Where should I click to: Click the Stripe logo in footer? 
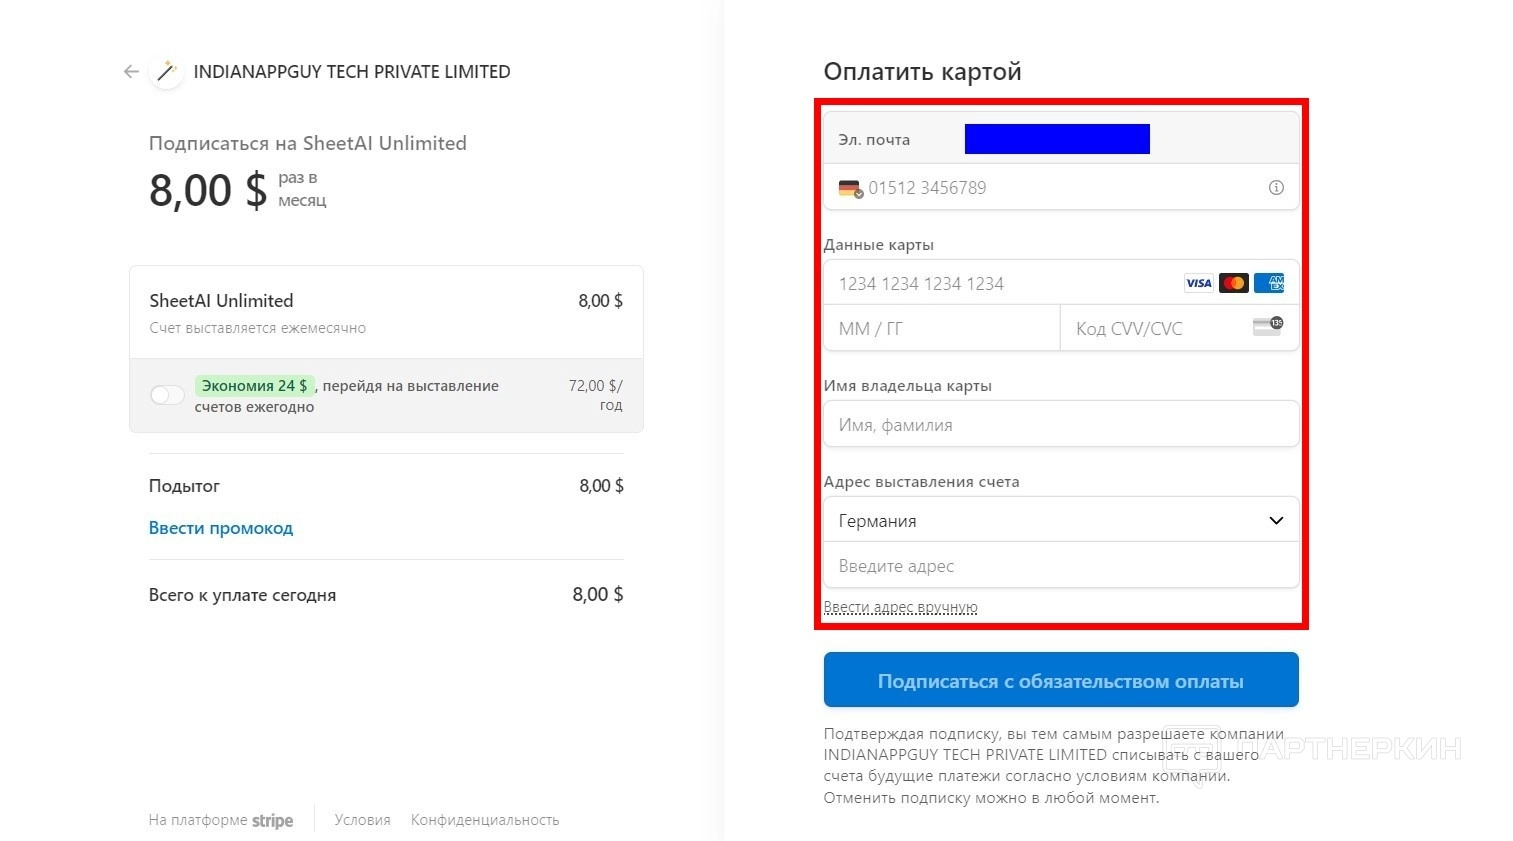tap(272, 821)
